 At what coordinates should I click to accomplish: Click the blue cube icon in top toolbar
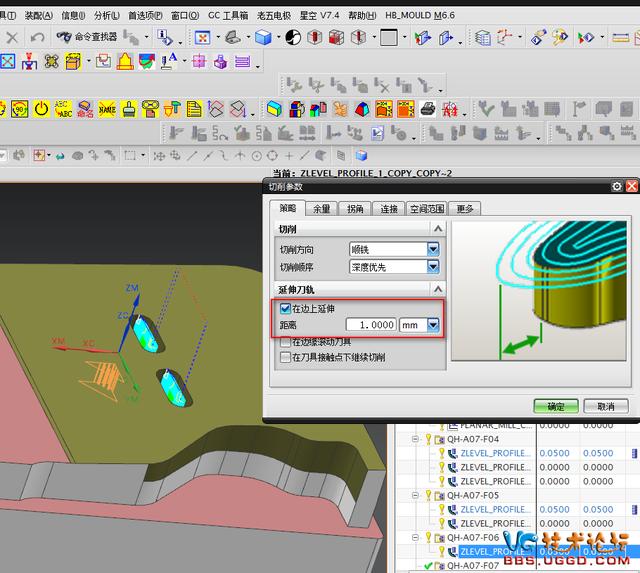click(263, 37)
